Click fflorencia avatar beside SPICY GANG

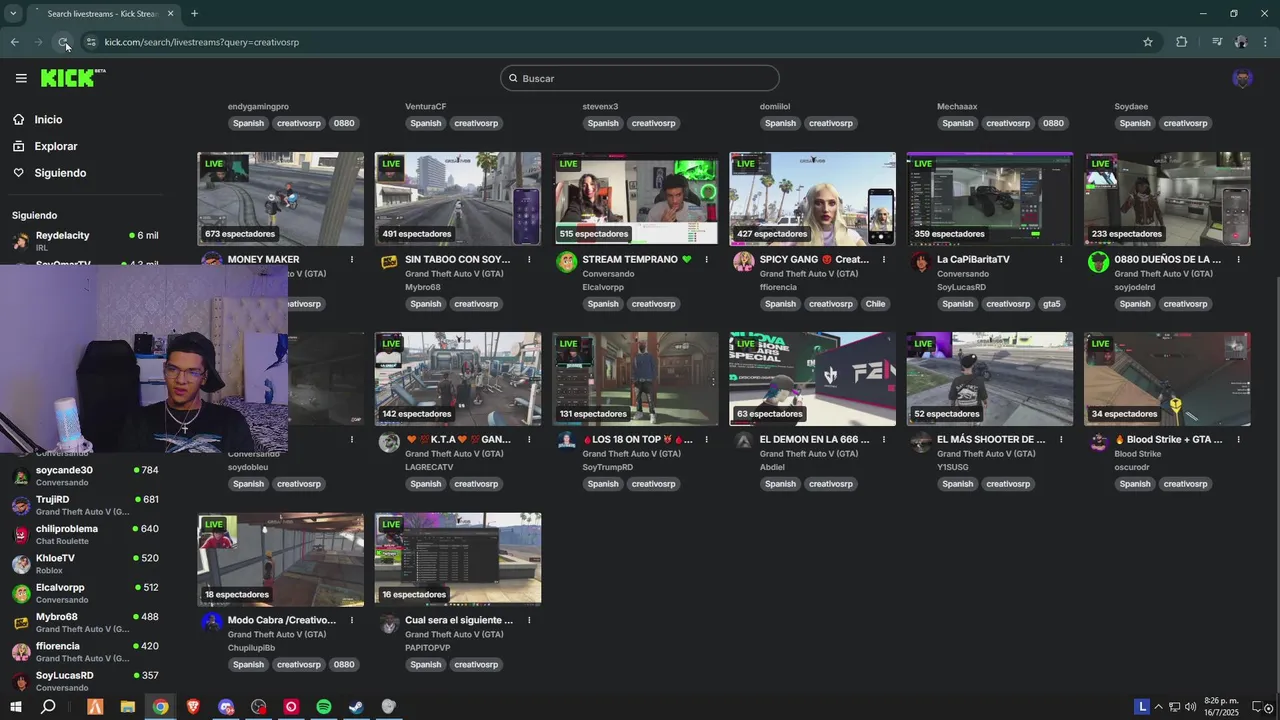[x=744, y=262]
